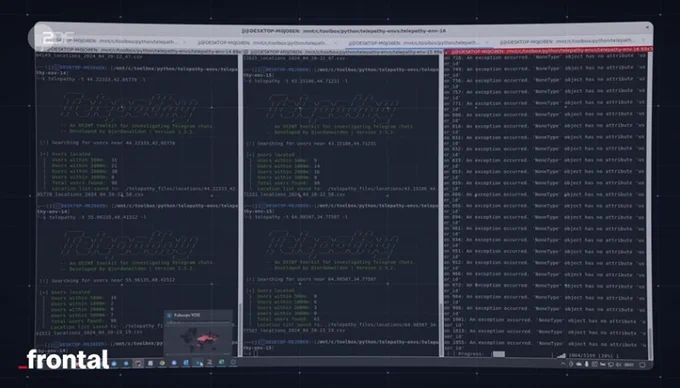Screen dimensions: 680x388
Task: Open the clock in the system tray
Action: point(629,365)
